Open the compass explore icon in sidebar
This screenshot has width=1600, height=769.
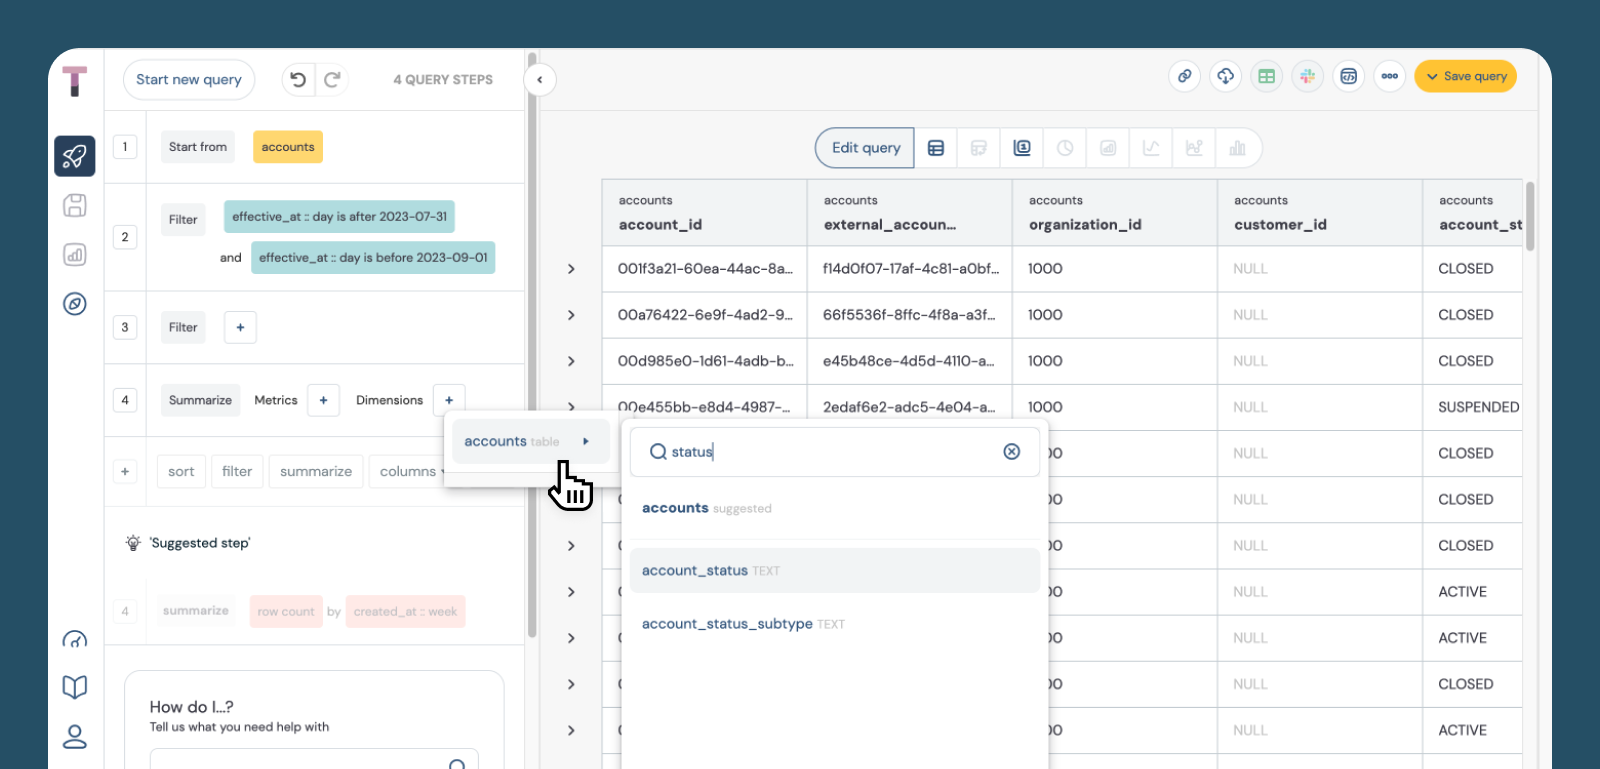[75, 303]
